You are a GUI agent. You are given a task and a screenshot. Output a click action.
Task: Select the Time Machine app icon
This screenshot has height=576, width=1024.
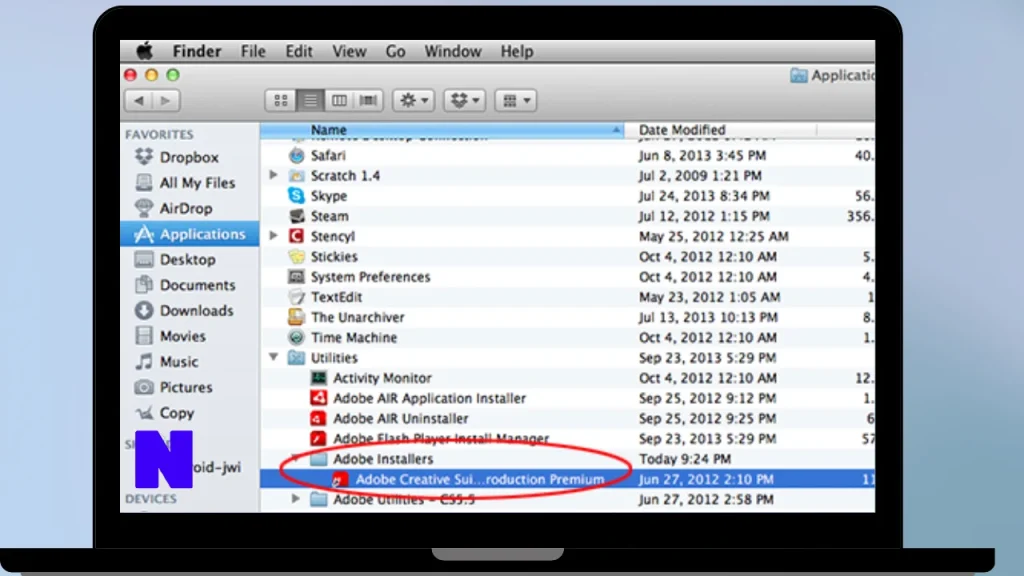pos(296,338)
